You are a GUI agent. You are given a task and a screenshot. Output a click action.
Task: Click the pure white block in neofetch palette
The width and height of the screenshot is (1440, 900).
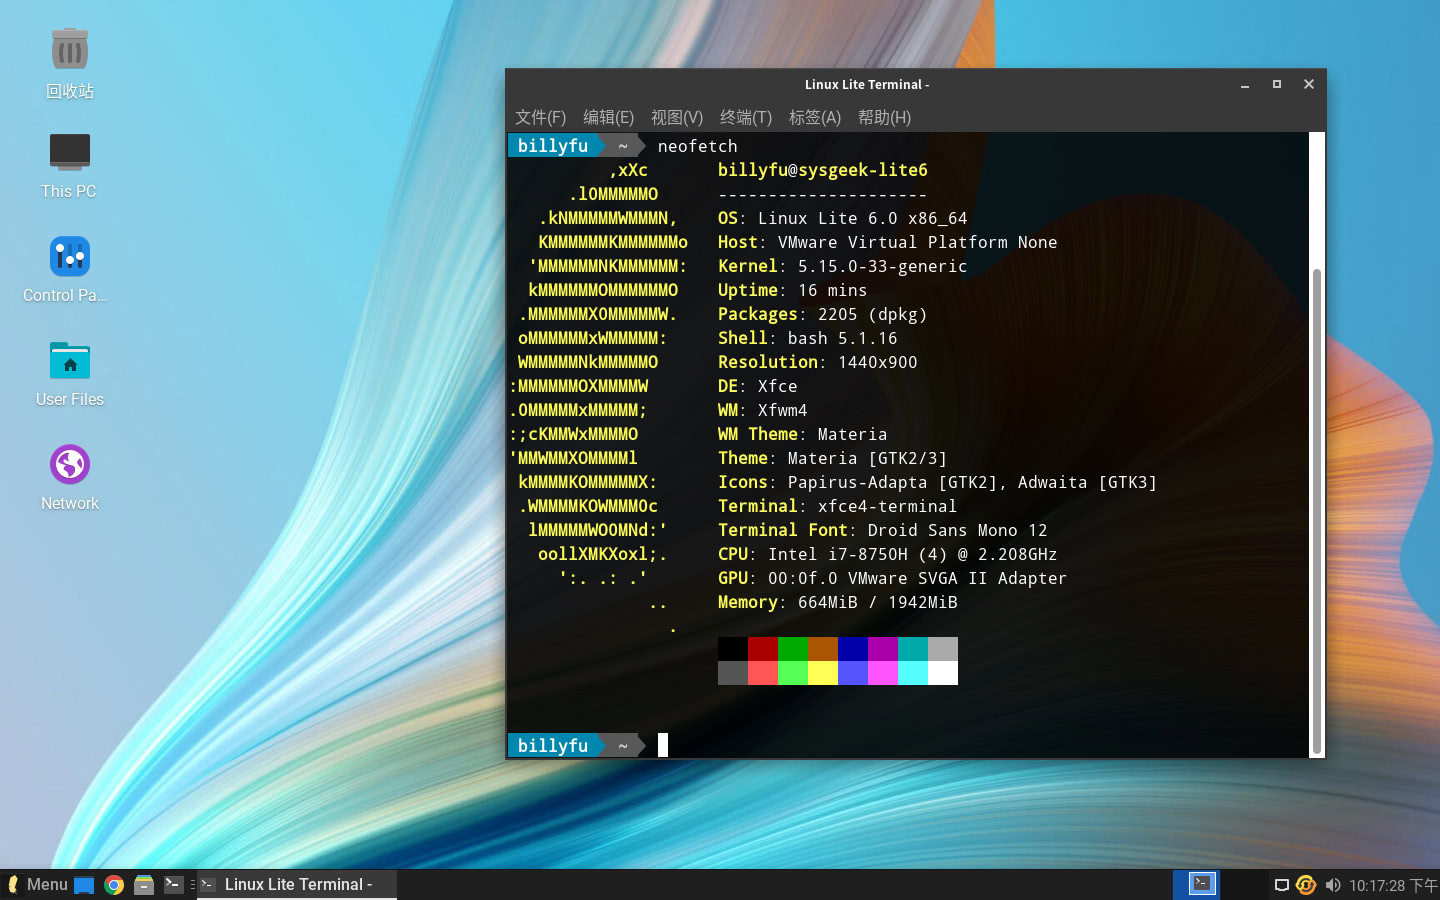click(x=943, y=673)
